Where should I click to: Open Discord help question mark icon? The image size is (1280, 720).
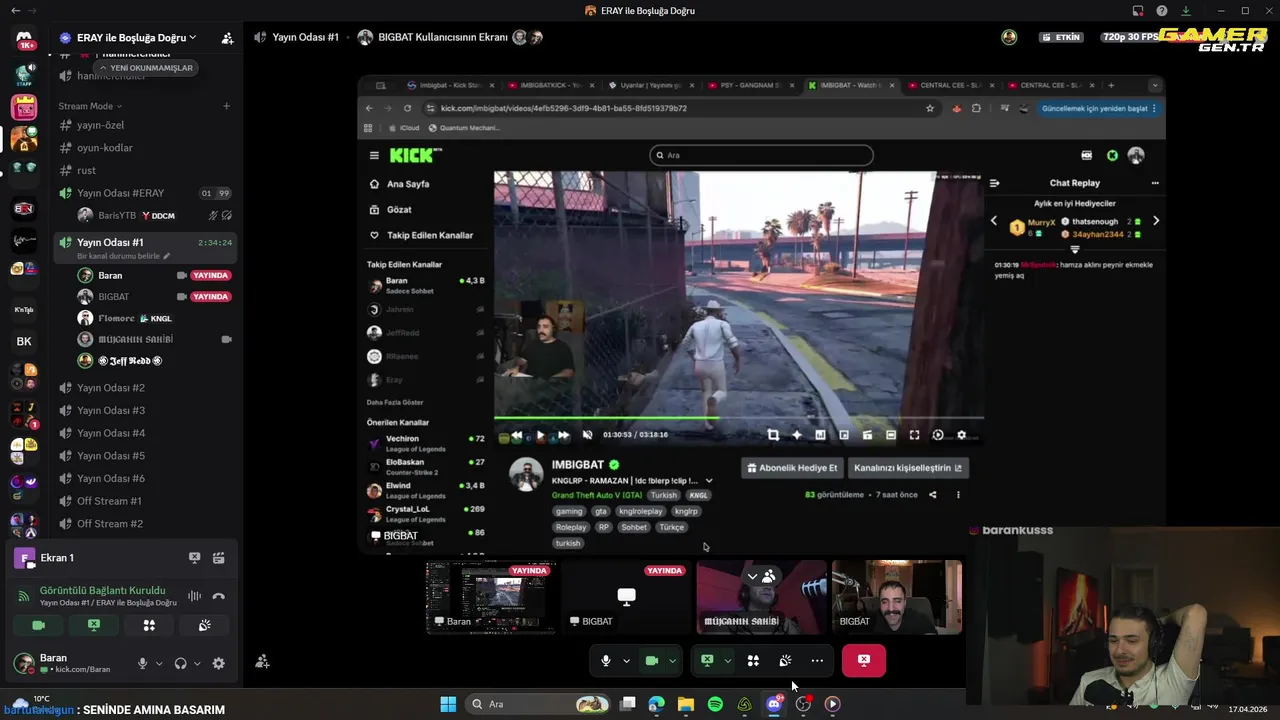pos(1161,11)
